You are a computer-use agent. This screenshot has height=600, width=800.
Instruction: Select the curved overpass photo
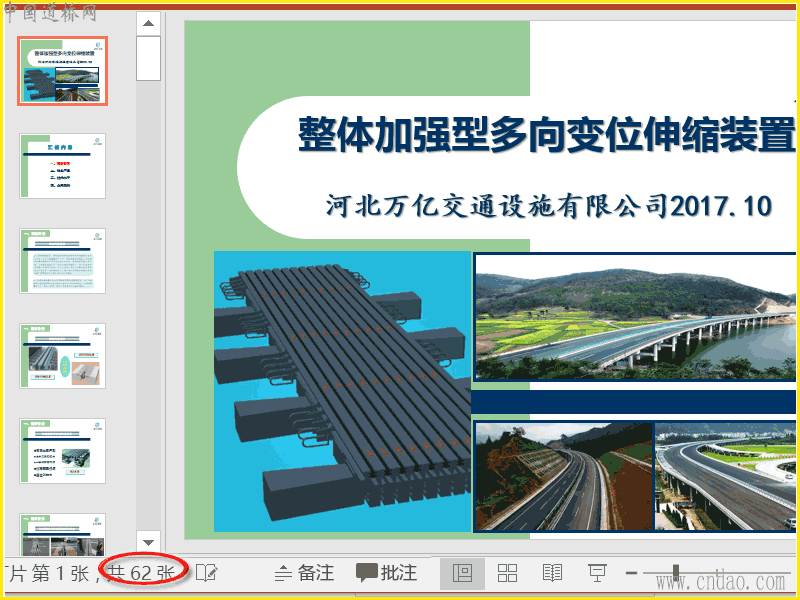tap(726, 476)
